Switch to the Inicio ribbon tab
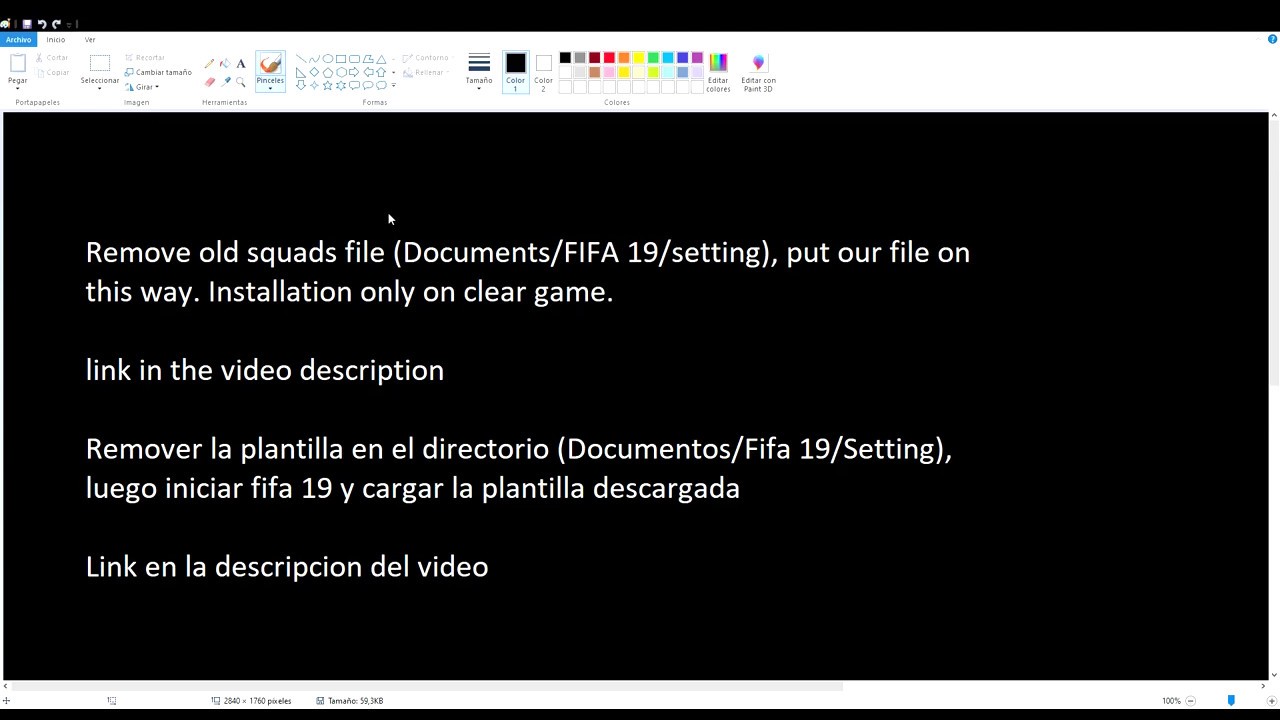Image resolution: width=1280 pixels, height=720 pixels. pos(56,39)
